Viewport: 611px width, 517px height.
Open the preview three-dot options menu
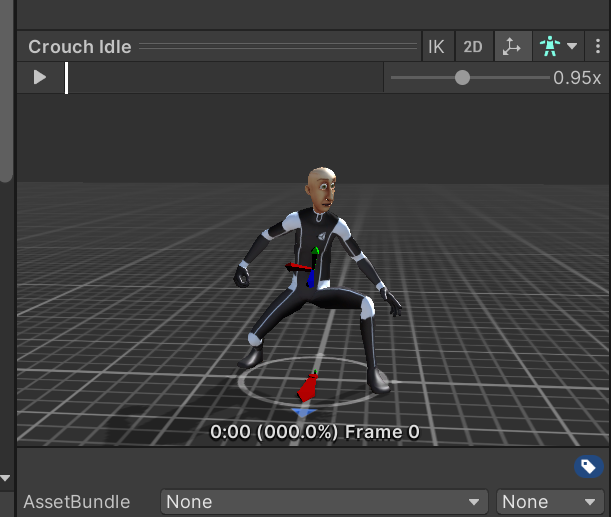click(598, 46)
